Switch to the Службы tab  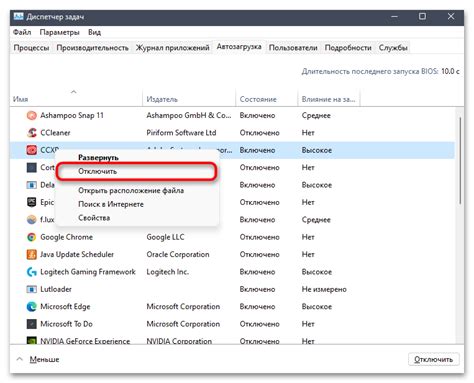[x=393, y=48]
